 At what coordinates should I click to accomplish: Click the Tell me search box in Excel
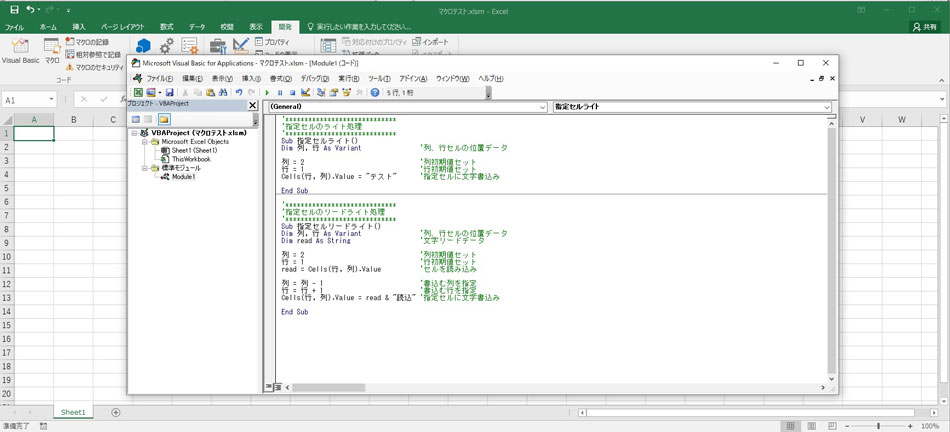(x=360, y=27)
